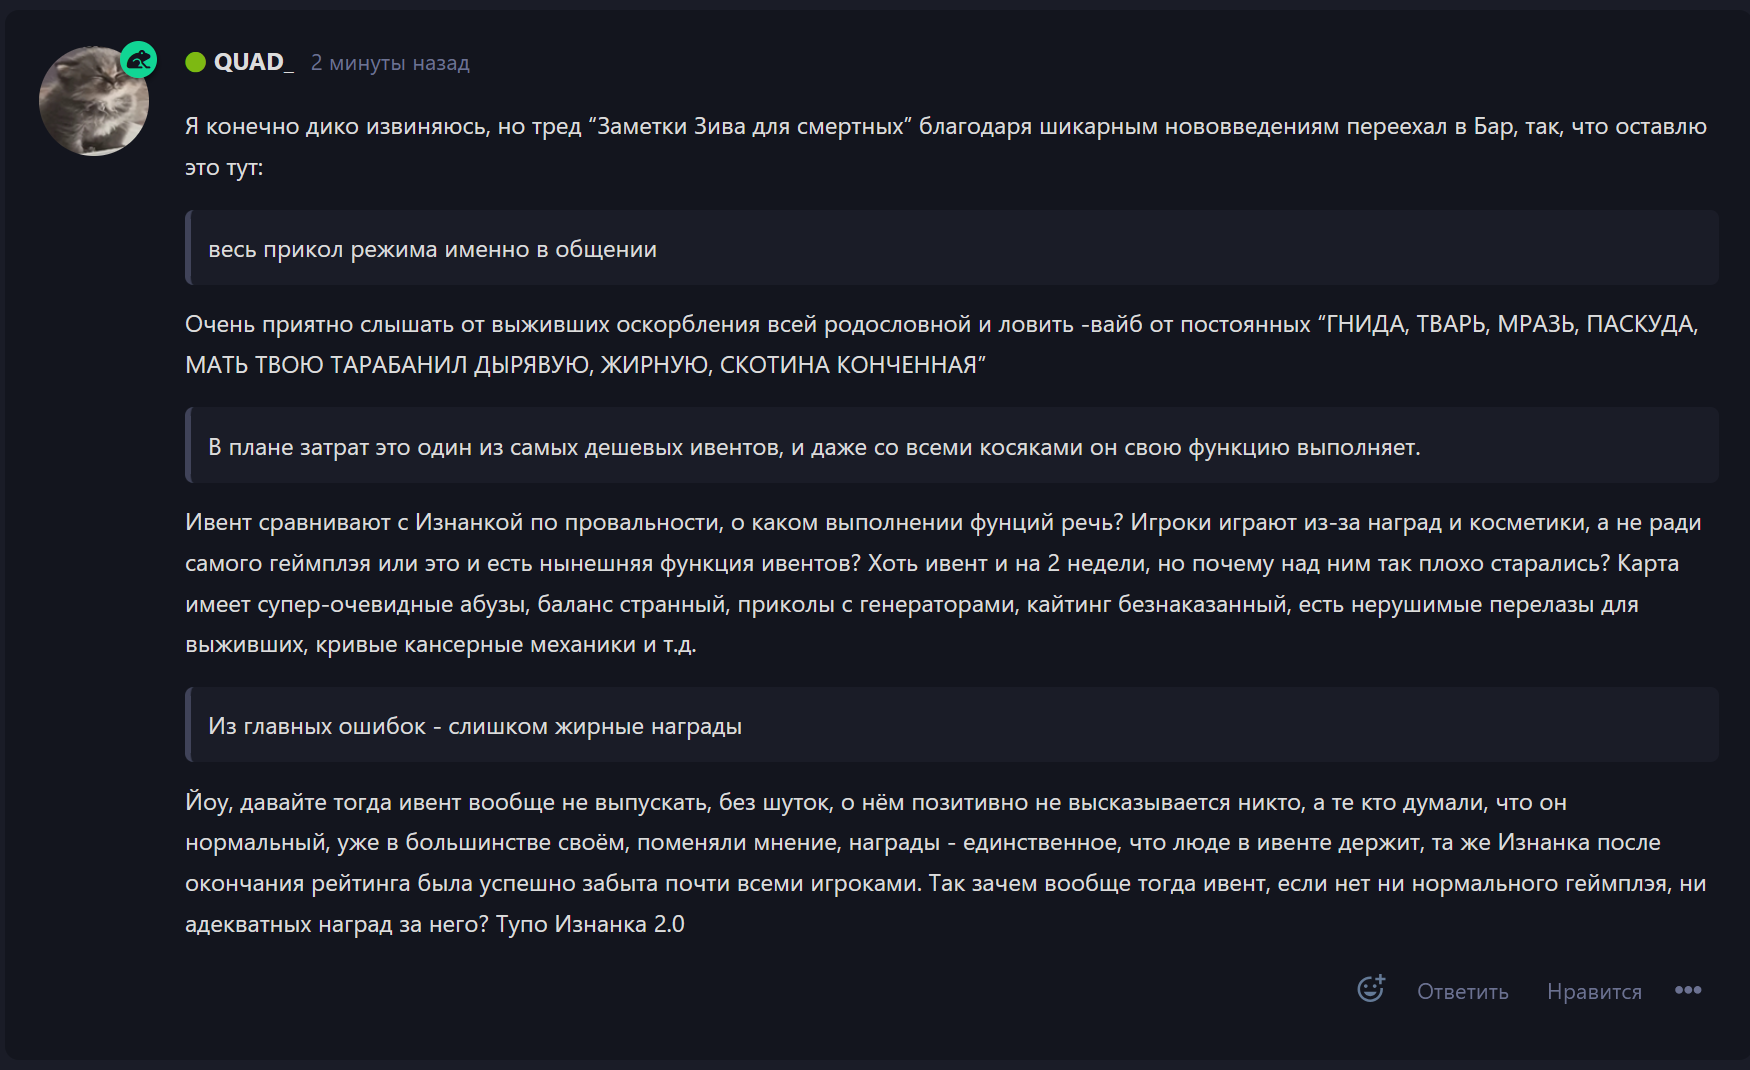Click the green badge on the avatar
Viewport: 1750px width, 1070px height.
(138, 60)
